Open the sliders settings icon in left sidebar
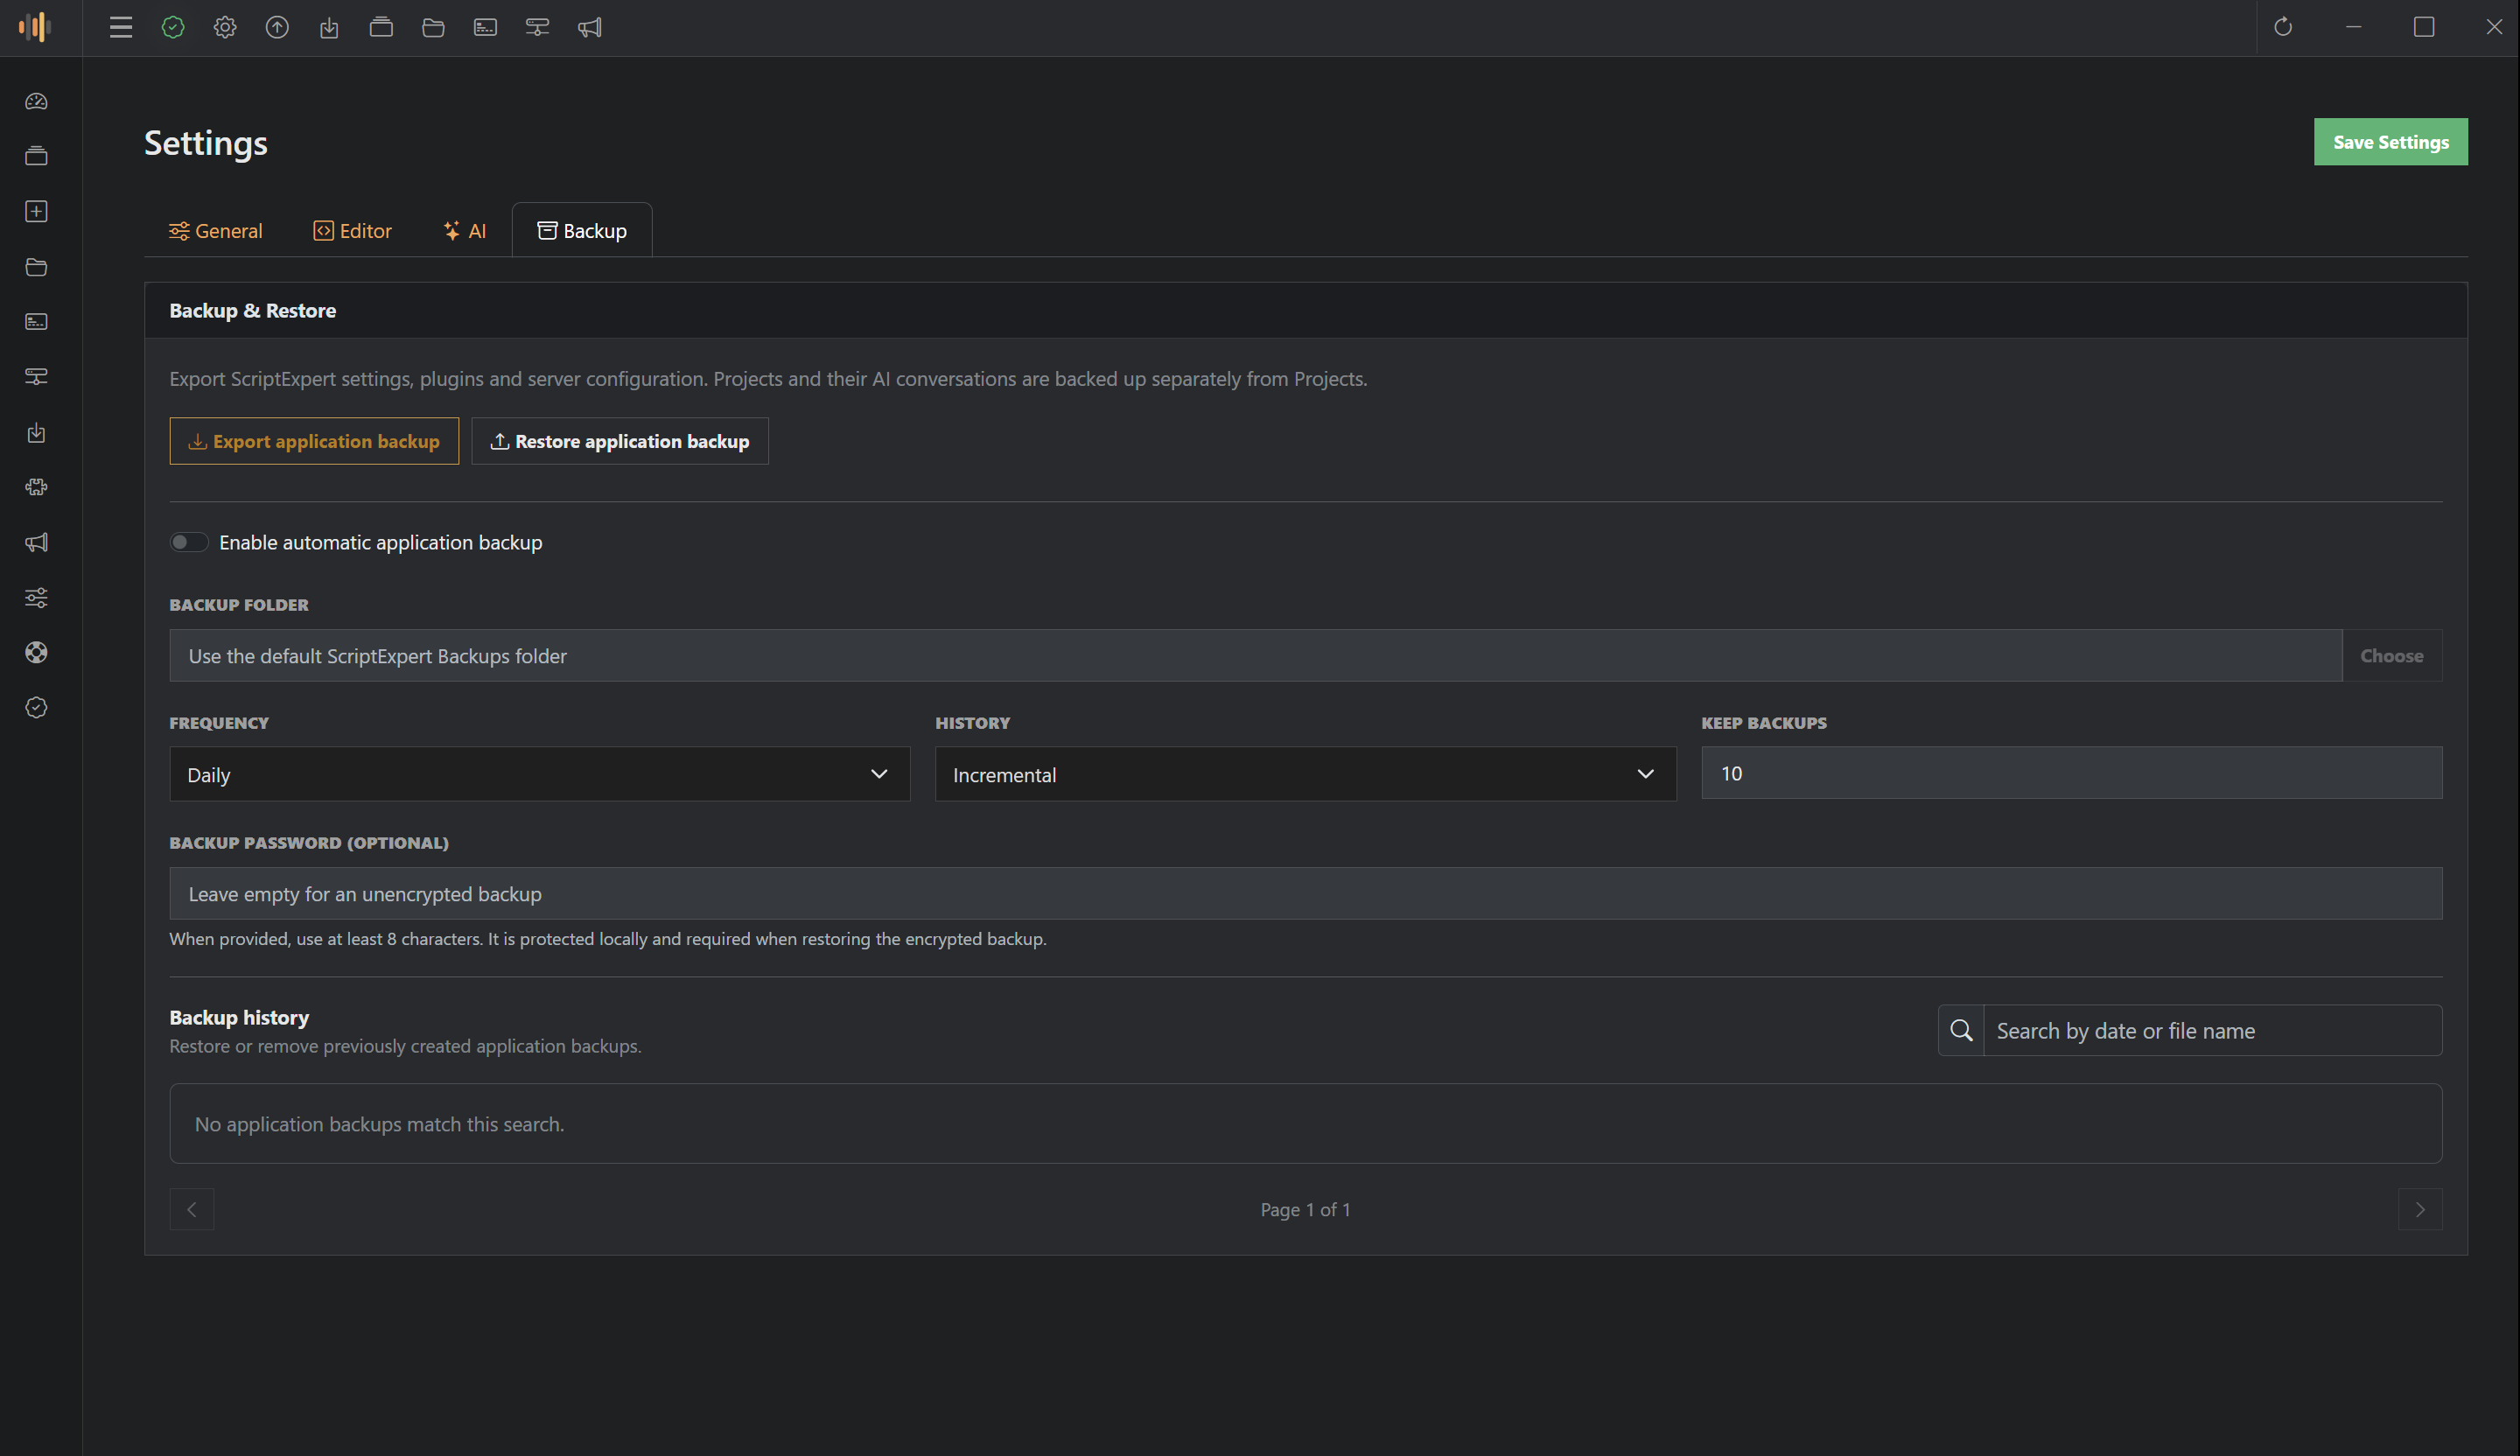Image resolution: width=2520 pixels, height=1456 pixels. tap(37, 598)
